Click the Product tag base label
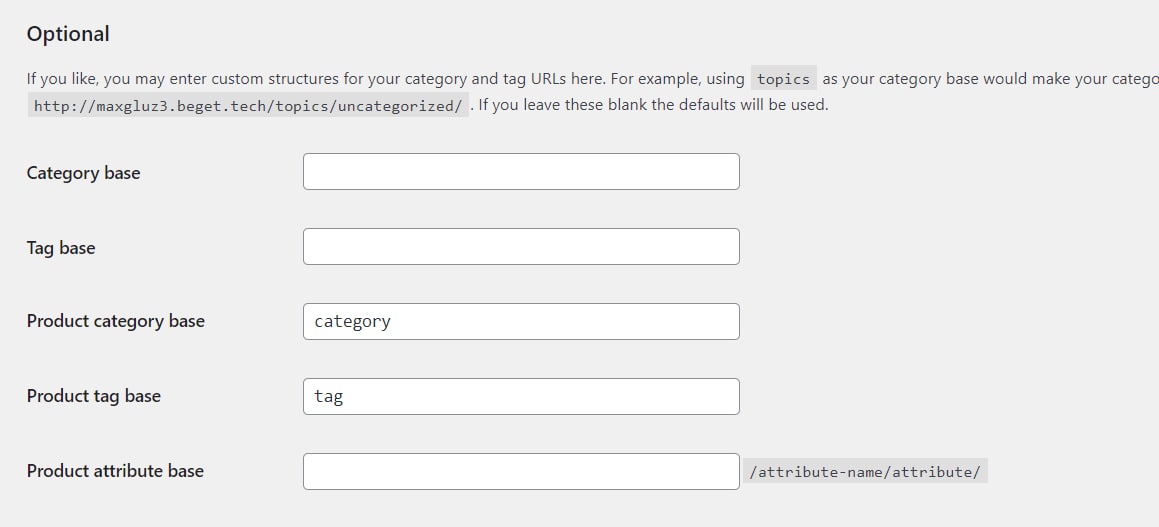 point(93,396)
